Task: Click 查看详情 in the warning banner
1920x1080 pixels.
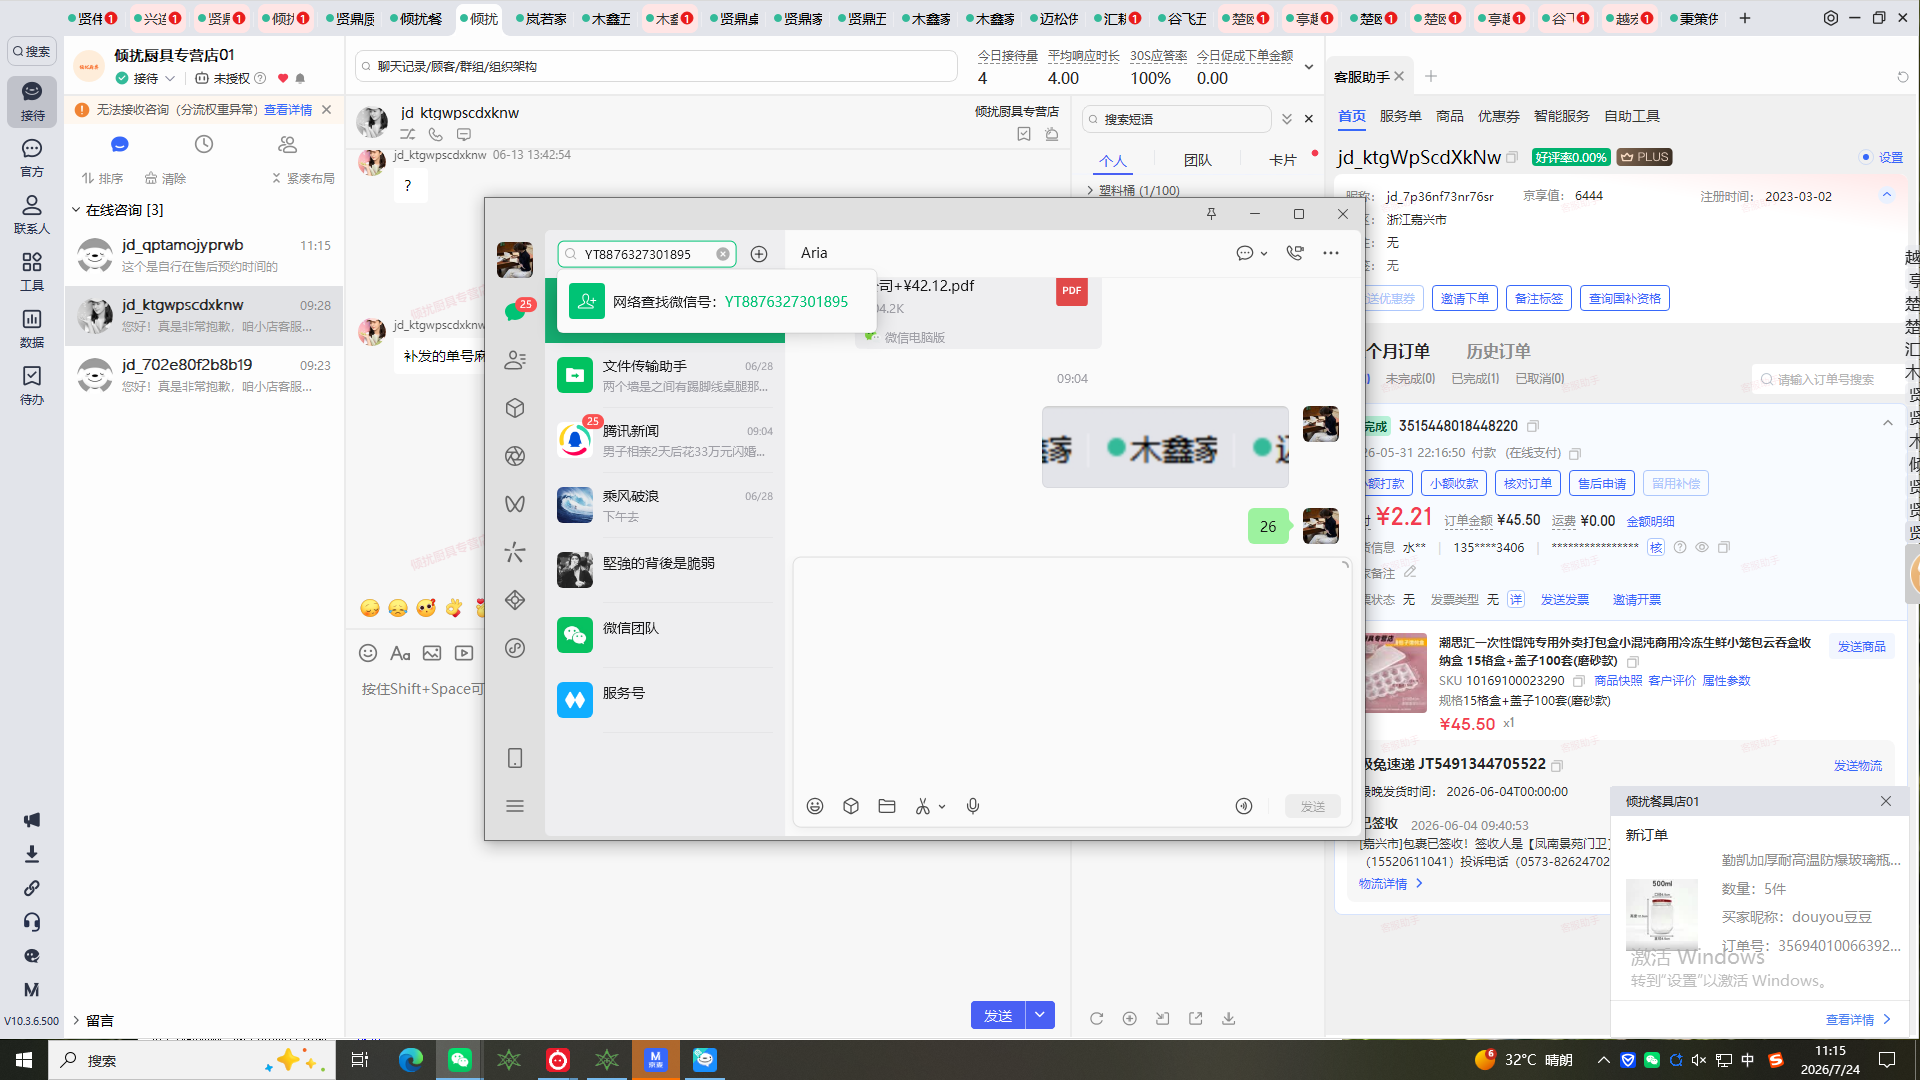Action: tap(288, 110)
